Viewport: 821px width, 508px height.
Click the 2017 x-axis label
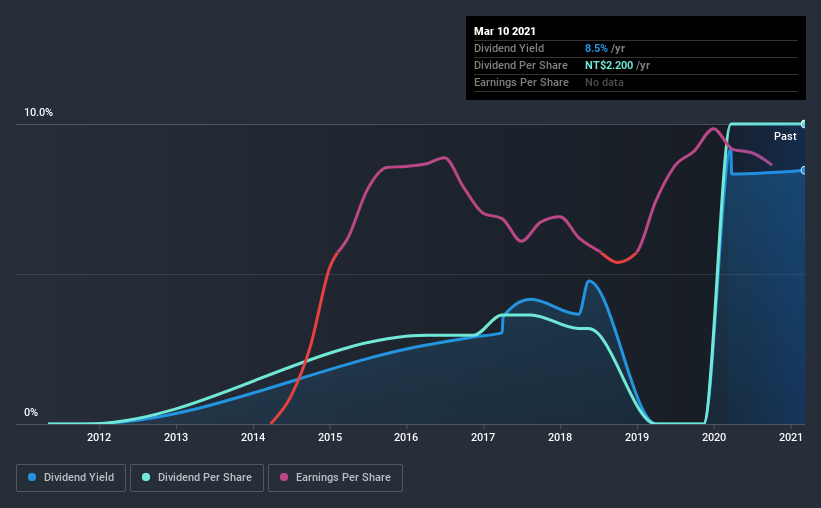483,437
